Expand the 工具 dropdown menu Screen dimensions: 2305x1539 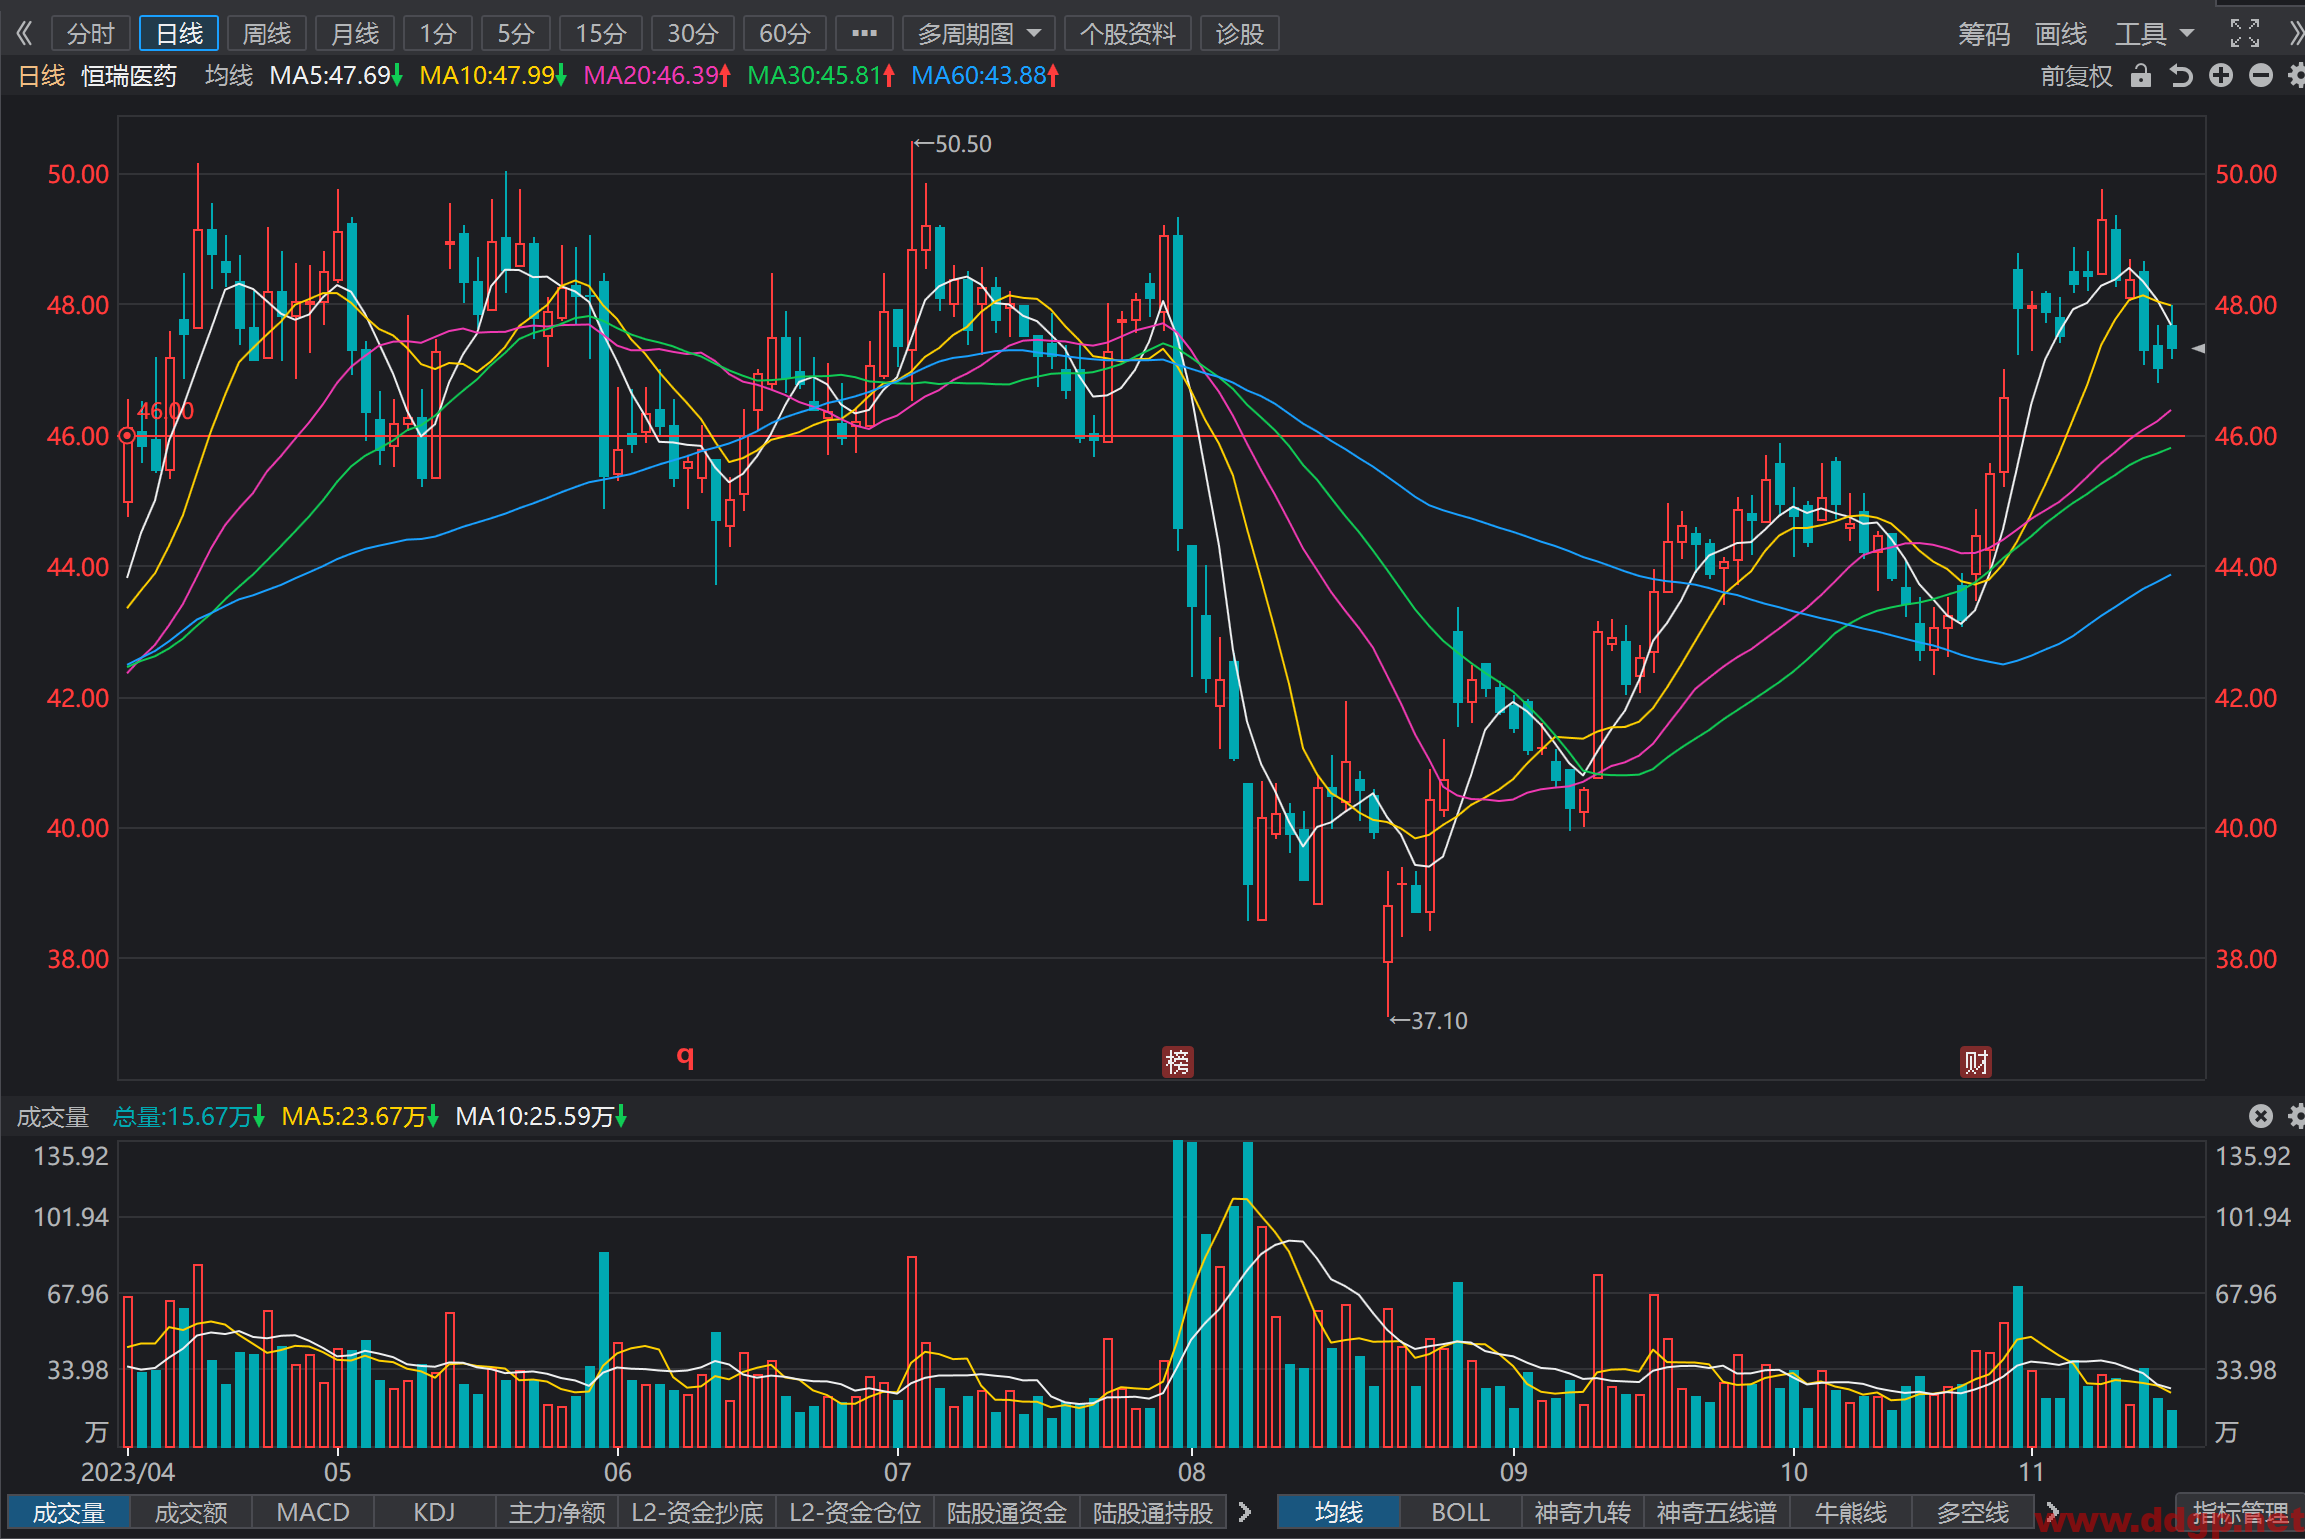coord(2154,34)
